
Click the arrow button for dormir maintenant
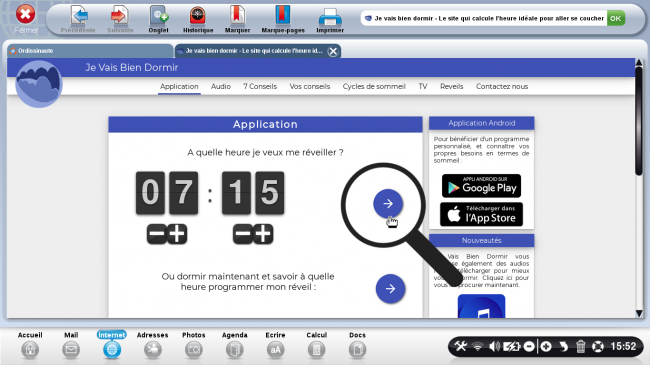[x=390, y=289]
